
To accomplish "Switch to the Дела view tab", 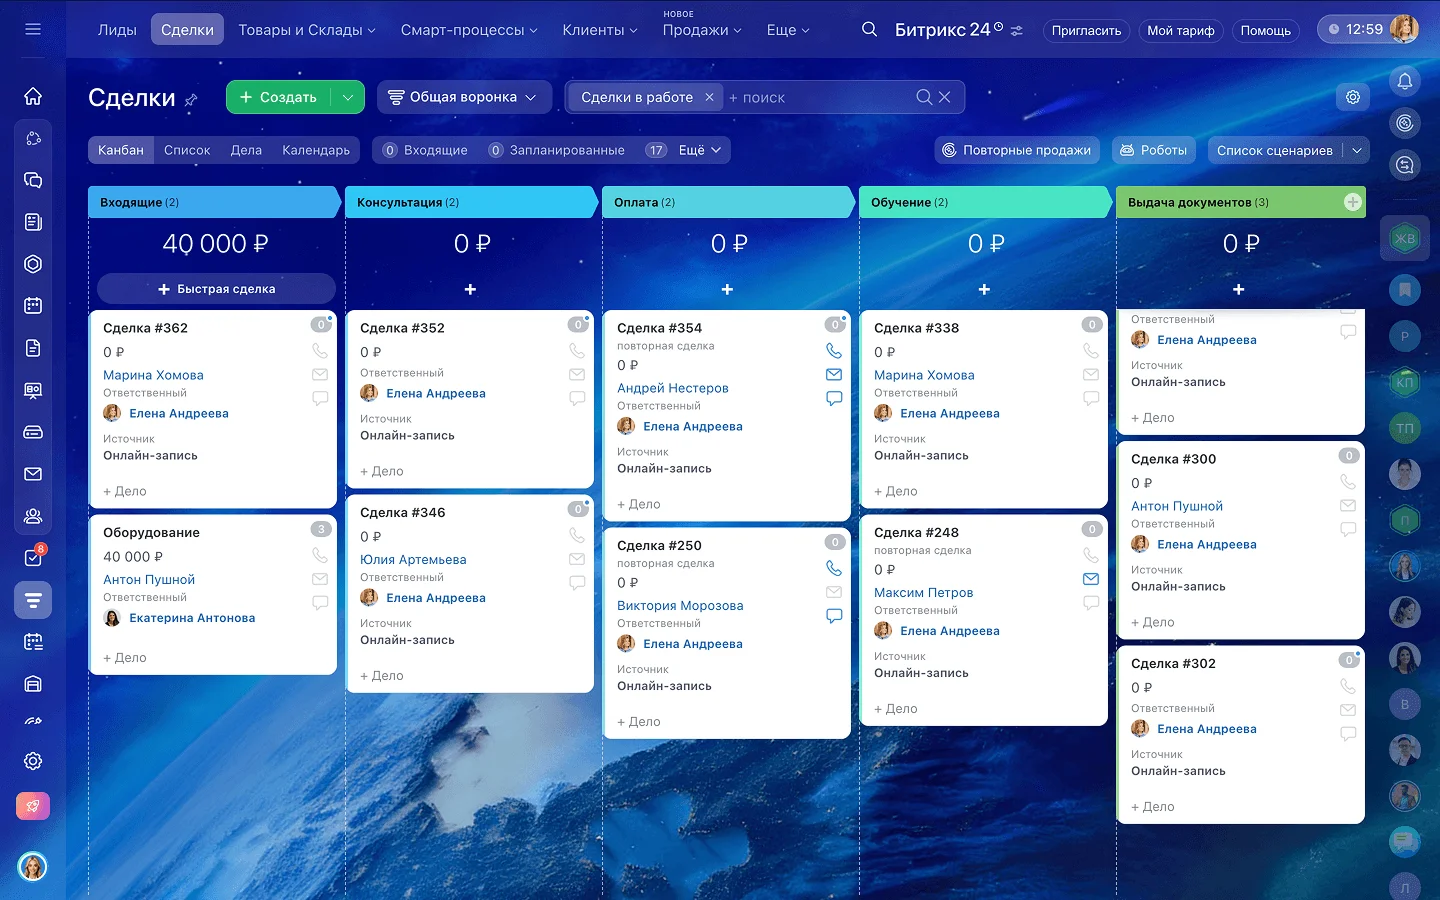I will coord(246,150).
